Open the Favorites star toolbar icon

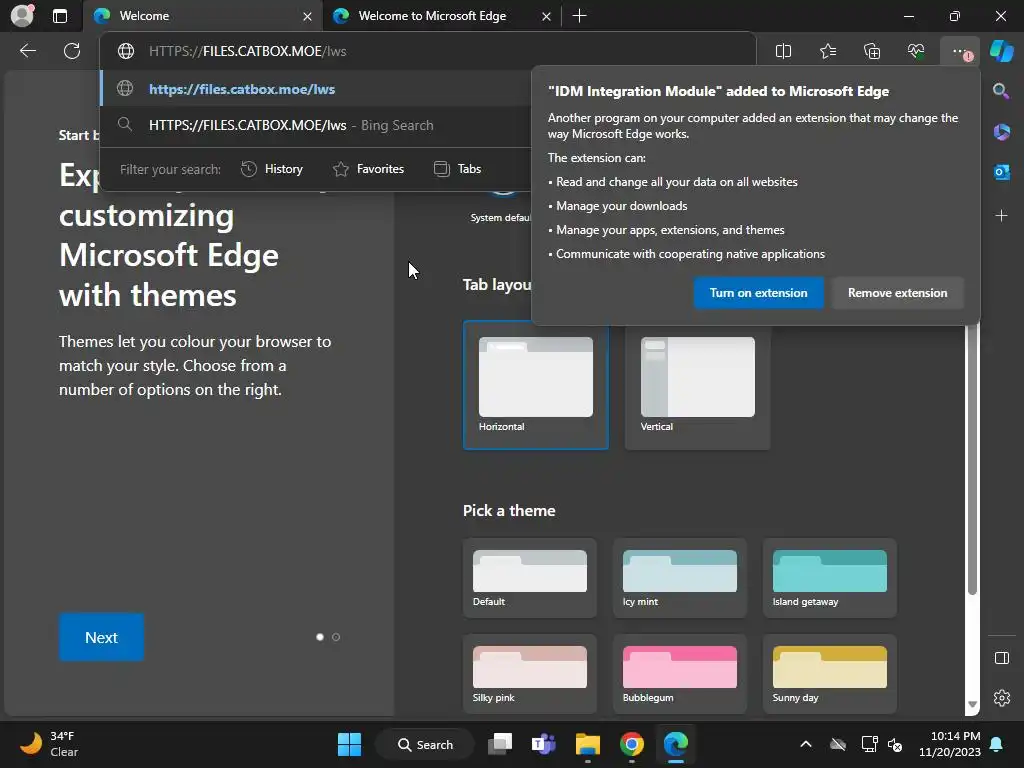(x=827, y=51)
